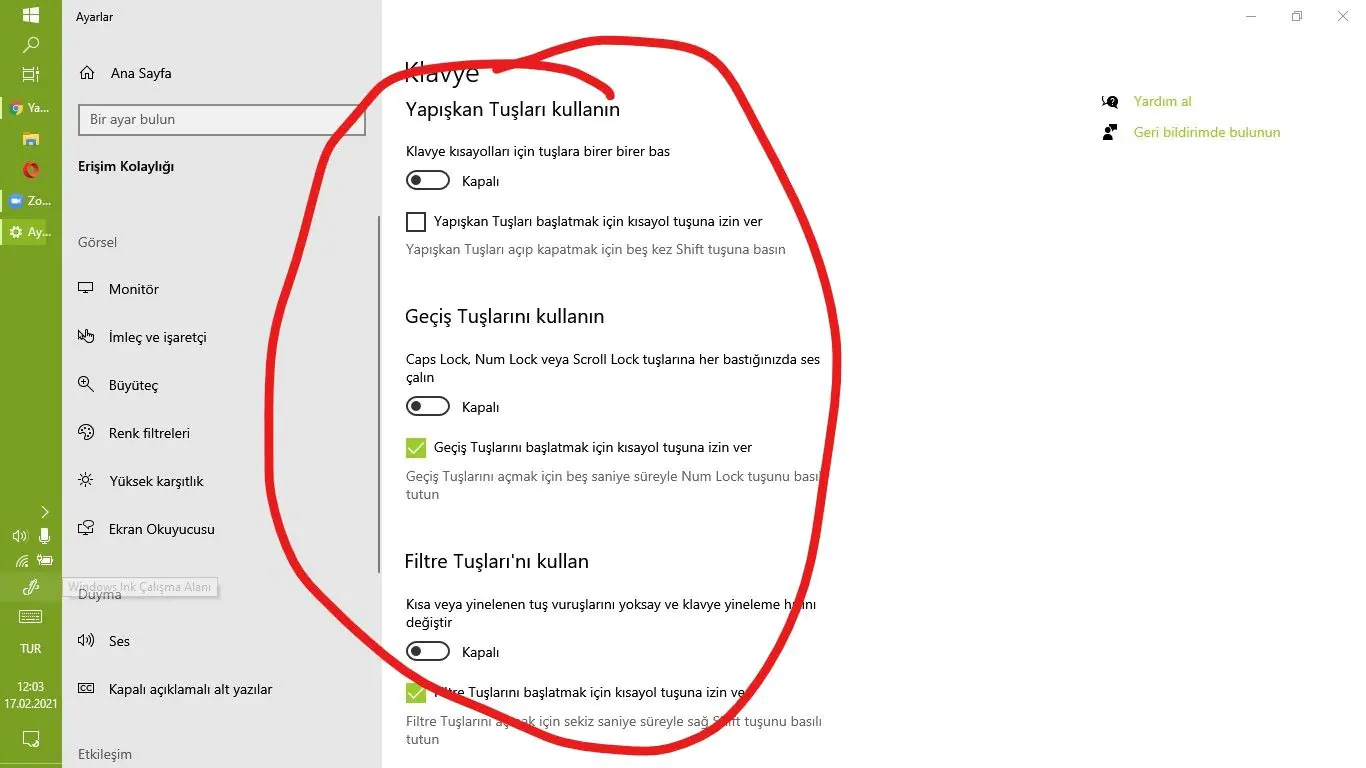The width and height of the screenshot is (1366, 768).
Task: Open the Büyüteç magnifier icon
Action: pyautogui.click(x=86, y=385)
